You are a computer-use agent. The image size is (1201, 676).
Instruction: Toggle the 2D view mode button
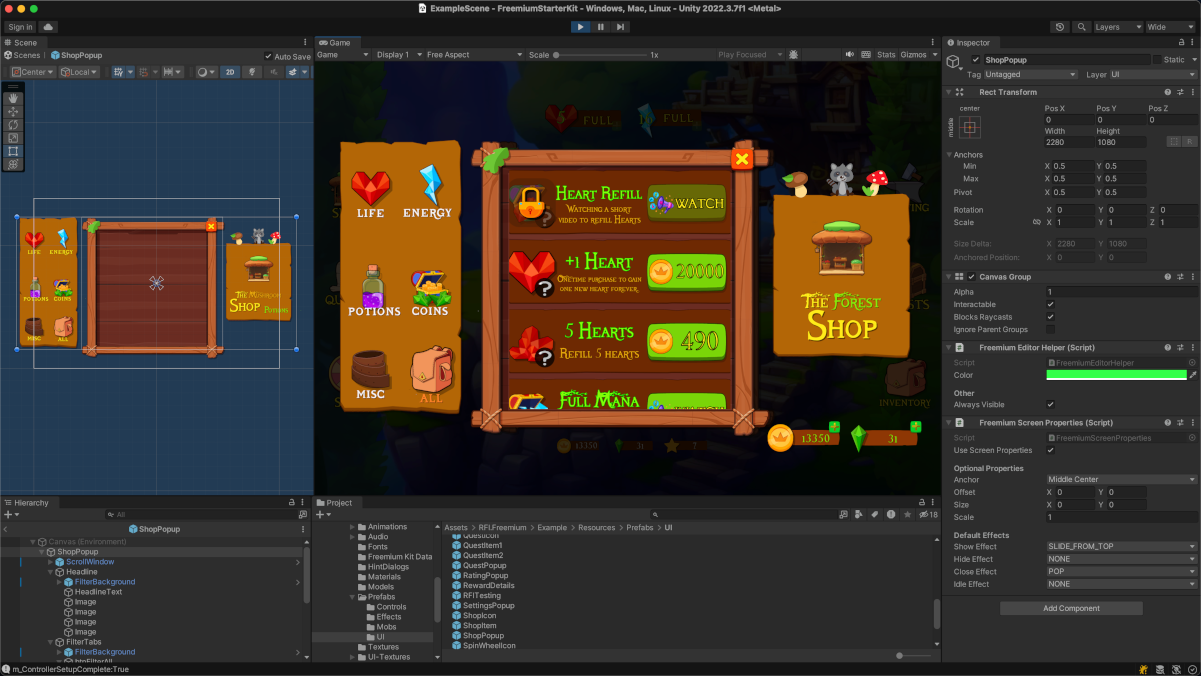[x=229, y=72]
